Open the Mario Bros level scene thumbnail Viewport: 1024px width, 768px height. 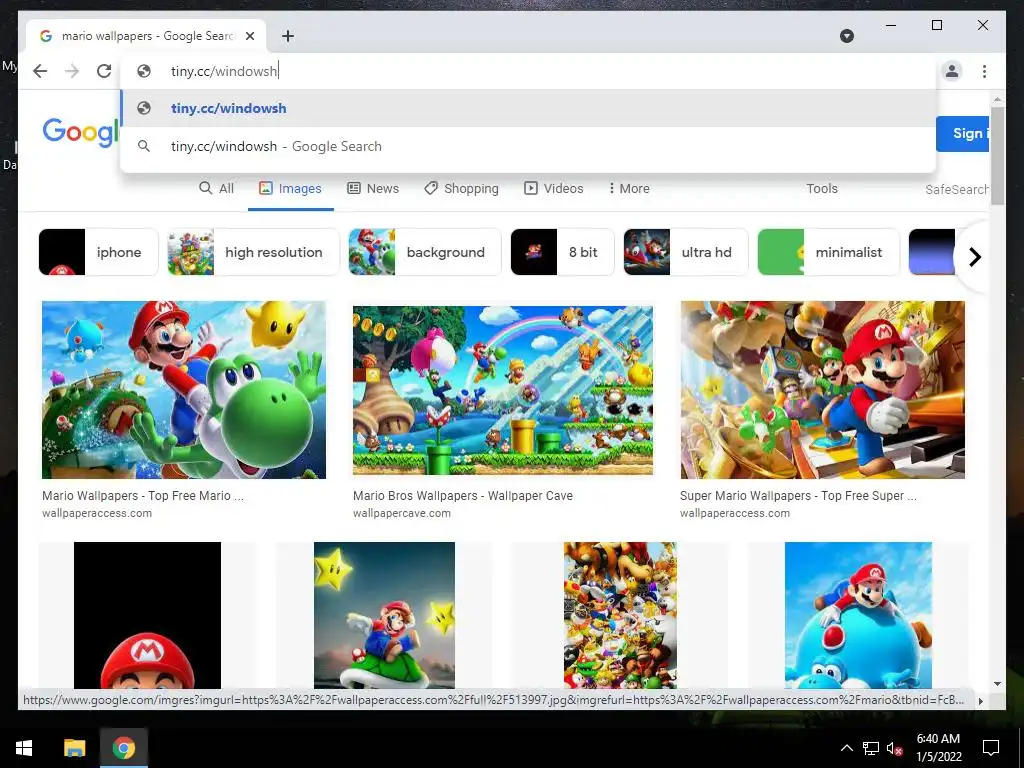coord(503,390)
